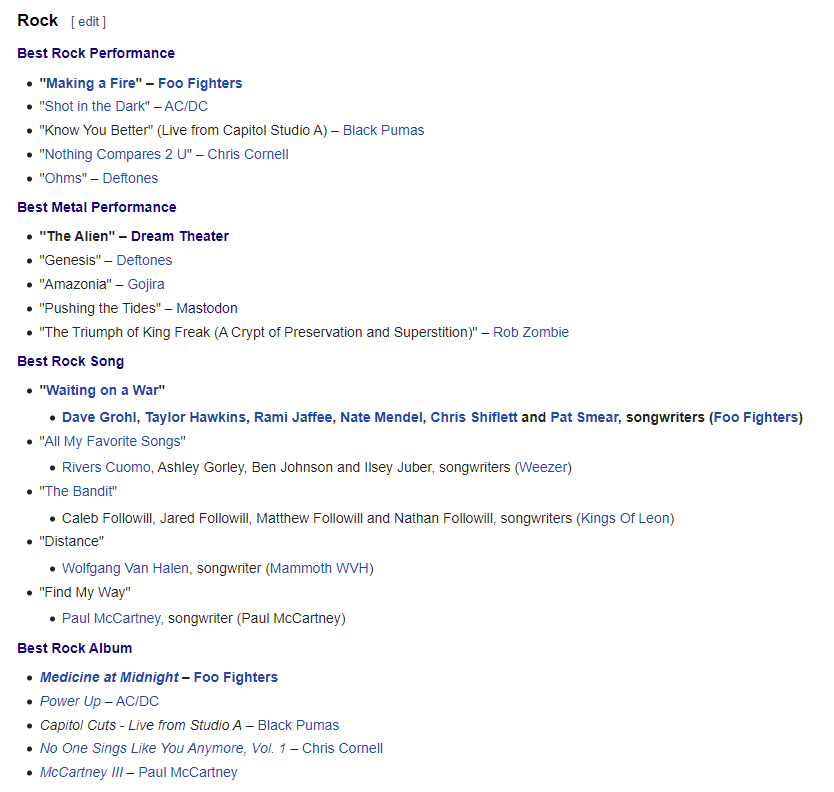Viewport: 834px width, 792px height.
Task: Open AC/DC link beside Power Up
Action: [137, 702]
